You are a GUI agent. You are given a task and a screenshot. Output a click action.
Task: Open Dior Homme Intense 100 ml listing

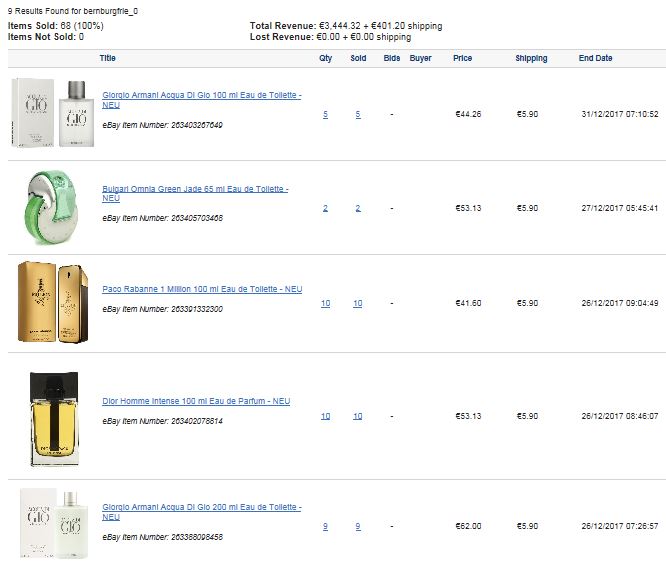pyautogui.click(x=196, y=401)
